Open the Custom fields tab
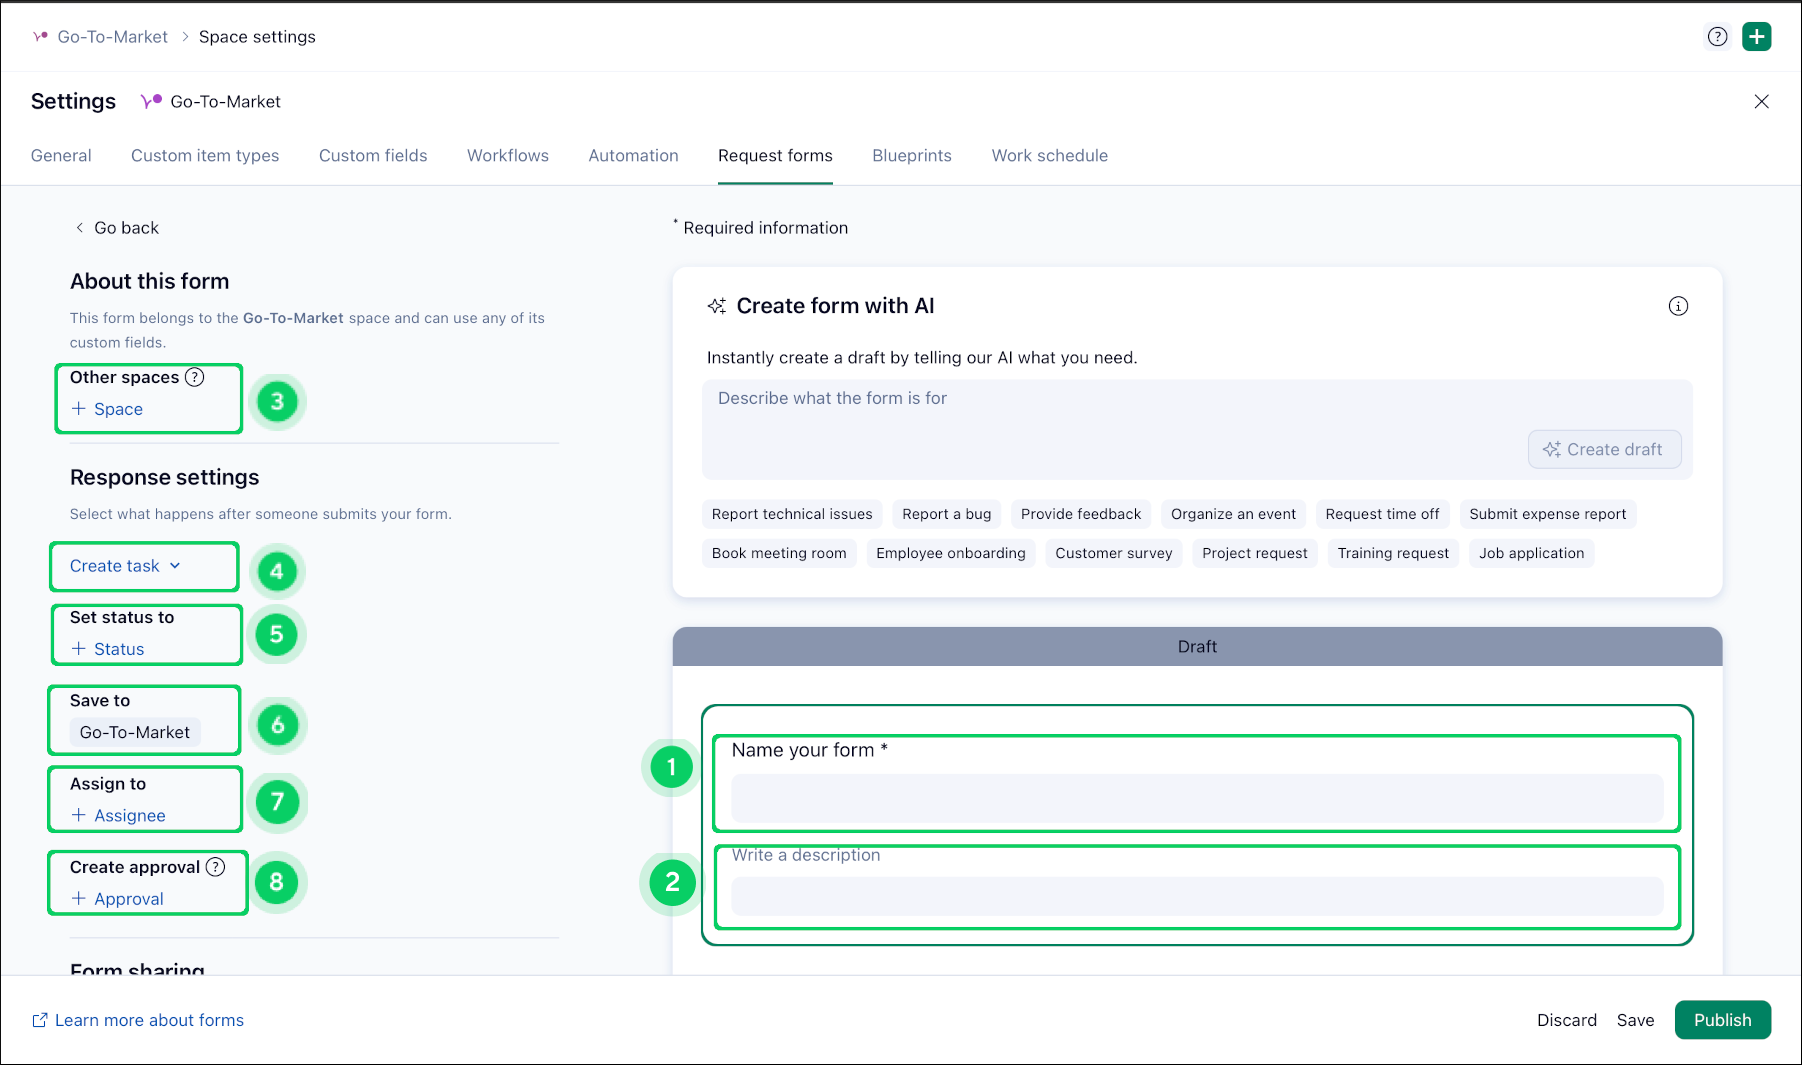 point(373,156)
